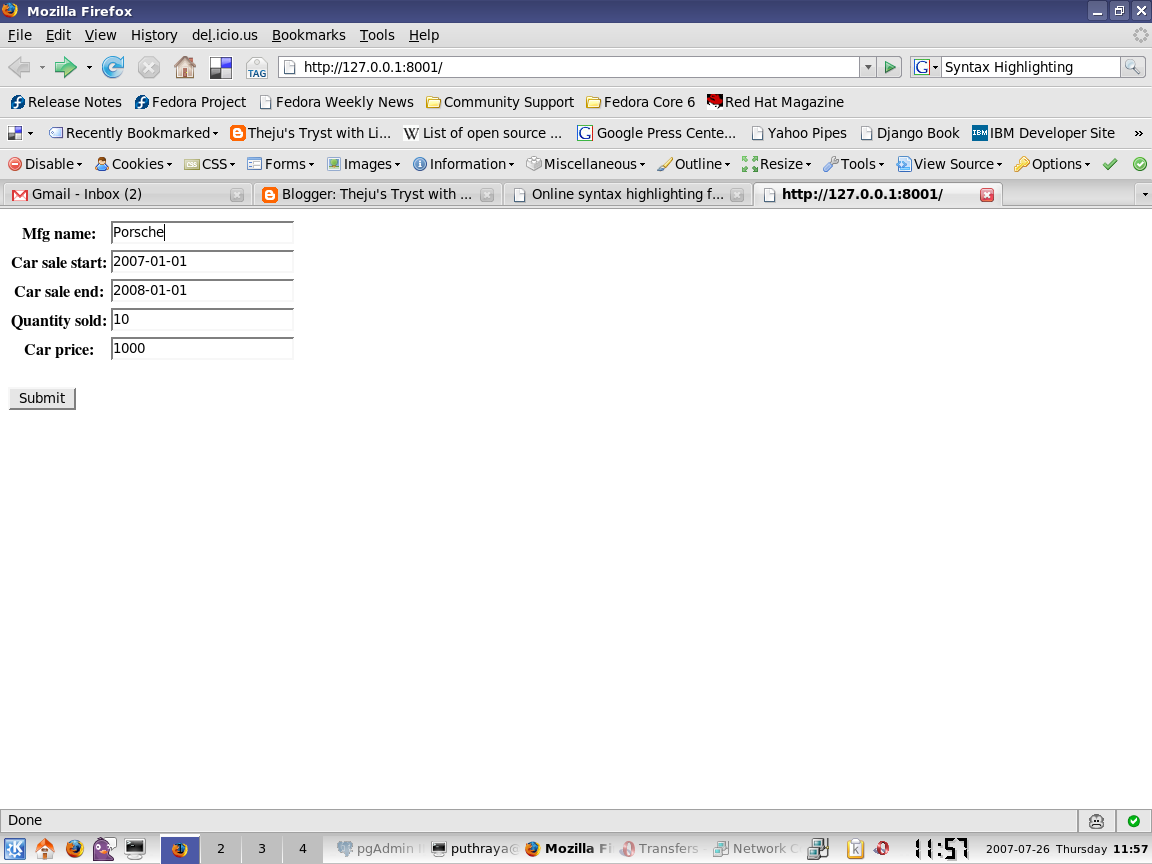Expand the Forms dropdown
Image resolution: width=1152 pixels, height=864 pixels.
281,164
